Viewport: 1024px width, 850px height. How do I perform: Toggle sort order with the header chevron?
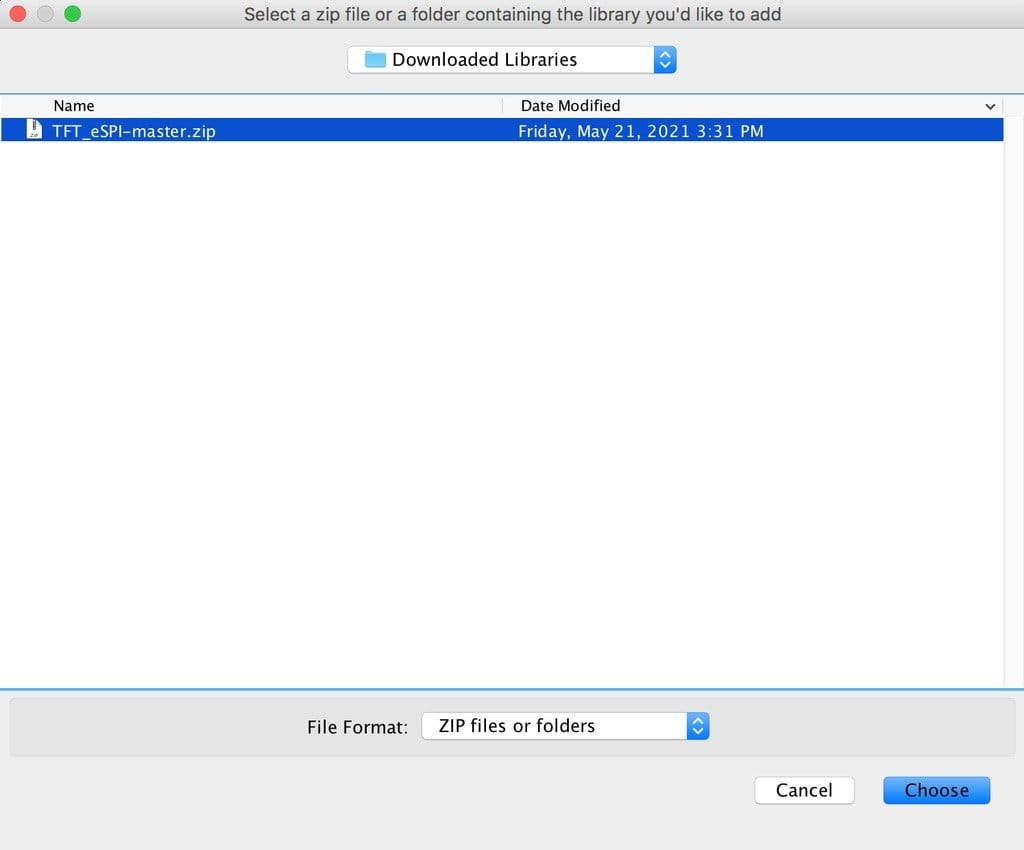[990, 106]
